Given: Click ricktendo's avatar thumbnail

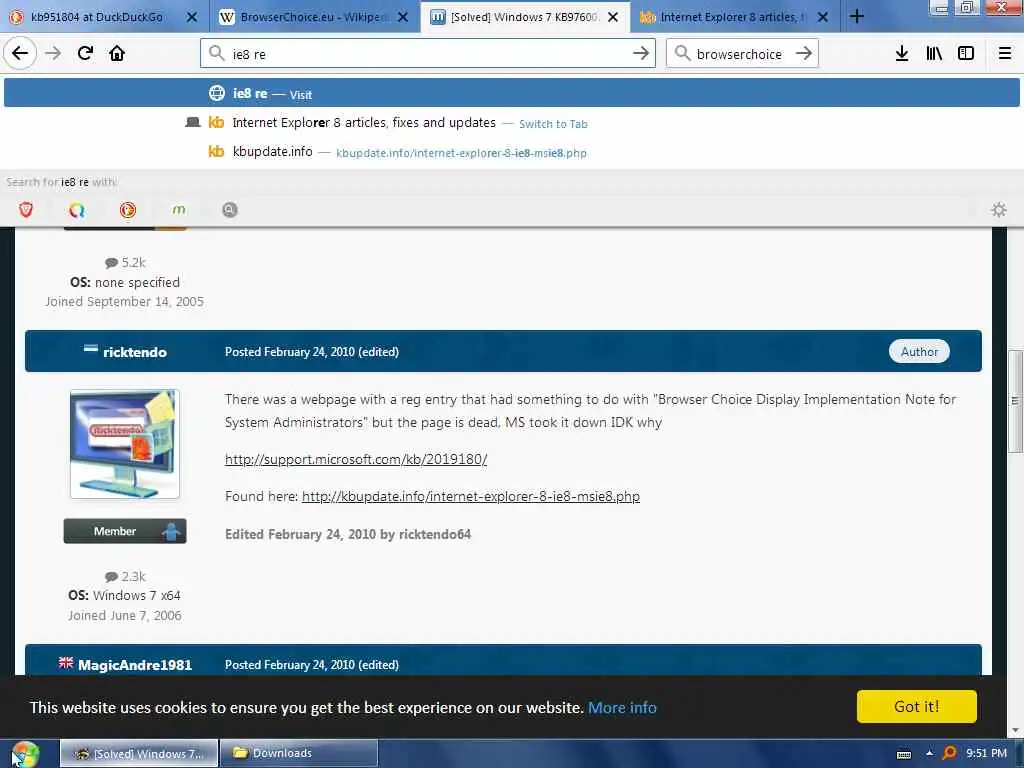Looking at the screenshot, I should [x=125, y=444].
